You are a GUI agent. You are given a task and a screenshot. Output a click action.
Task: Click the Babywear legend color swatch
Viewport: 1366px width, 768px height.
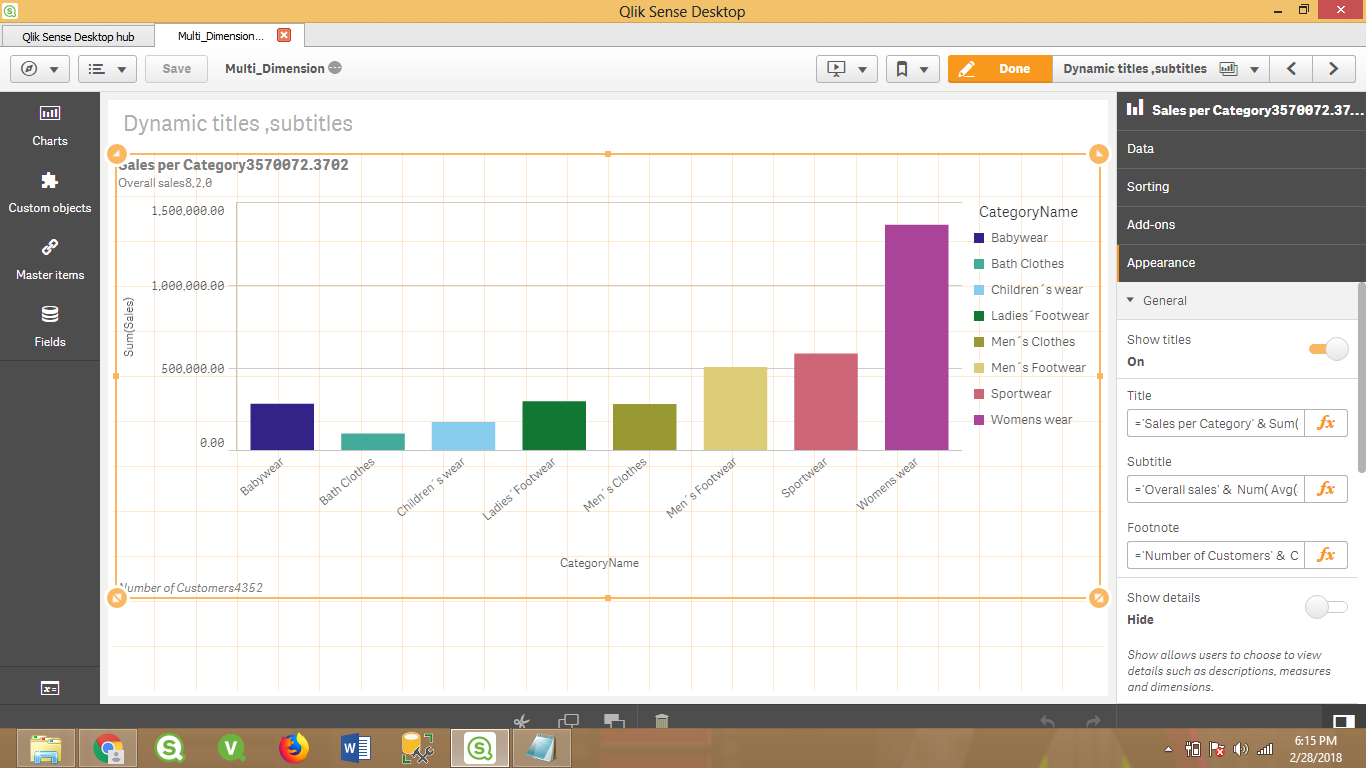coord(977,237)
